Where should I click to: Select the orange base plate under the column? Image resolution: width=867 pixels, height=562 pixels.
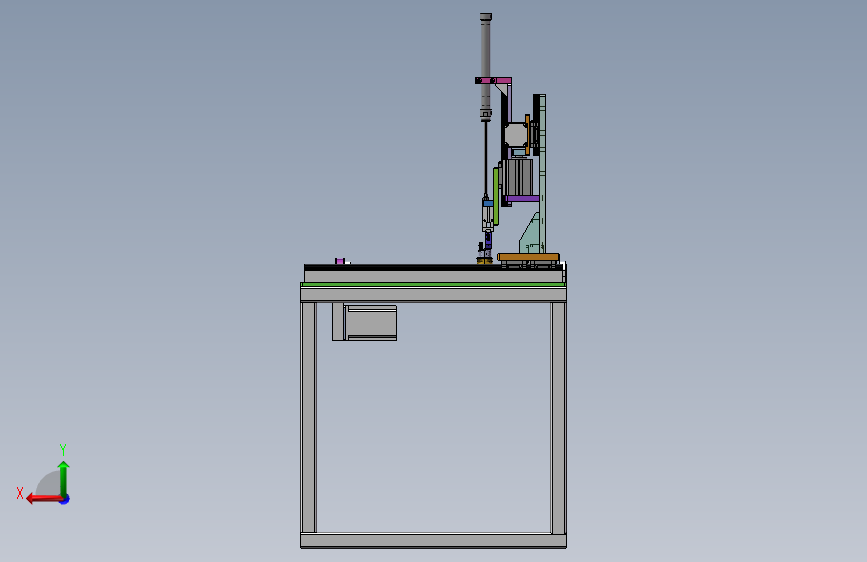coord(529,257)
